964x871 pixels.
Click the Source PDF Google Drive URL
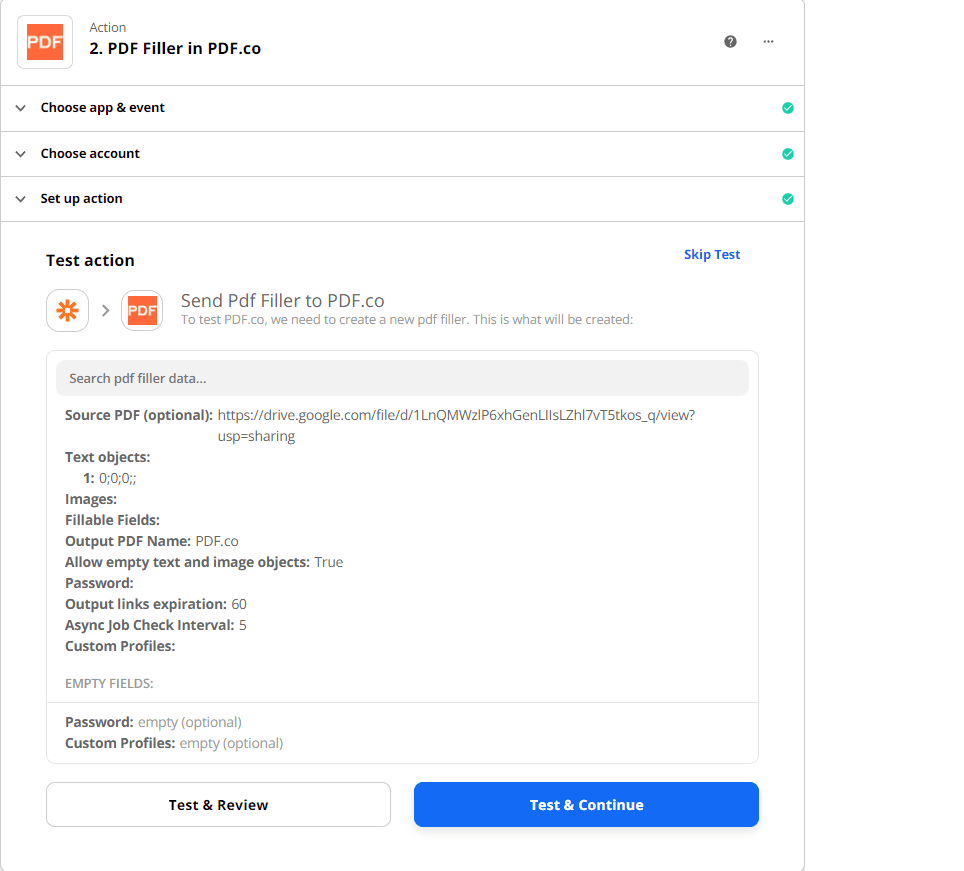(456, 415)
